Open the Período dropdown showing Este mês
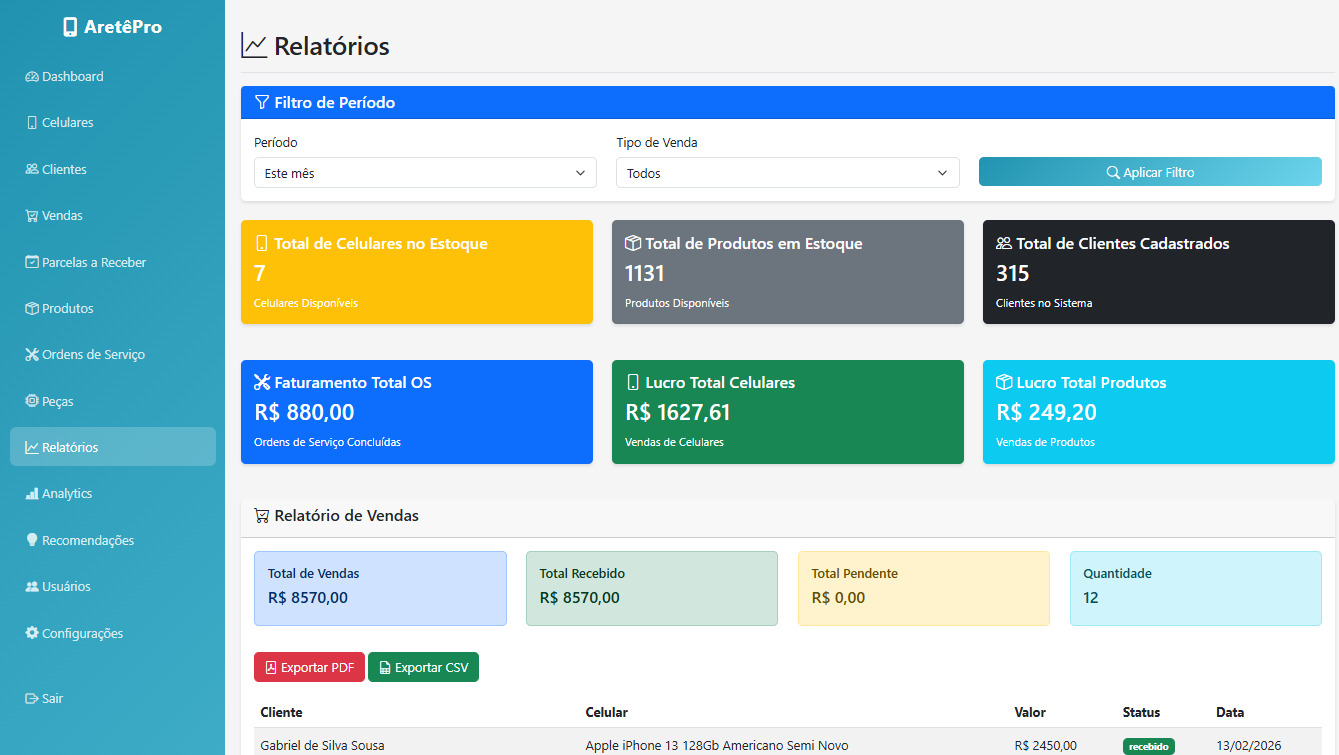The width and height of the screenshot is (1339, 755). [425, 173]
